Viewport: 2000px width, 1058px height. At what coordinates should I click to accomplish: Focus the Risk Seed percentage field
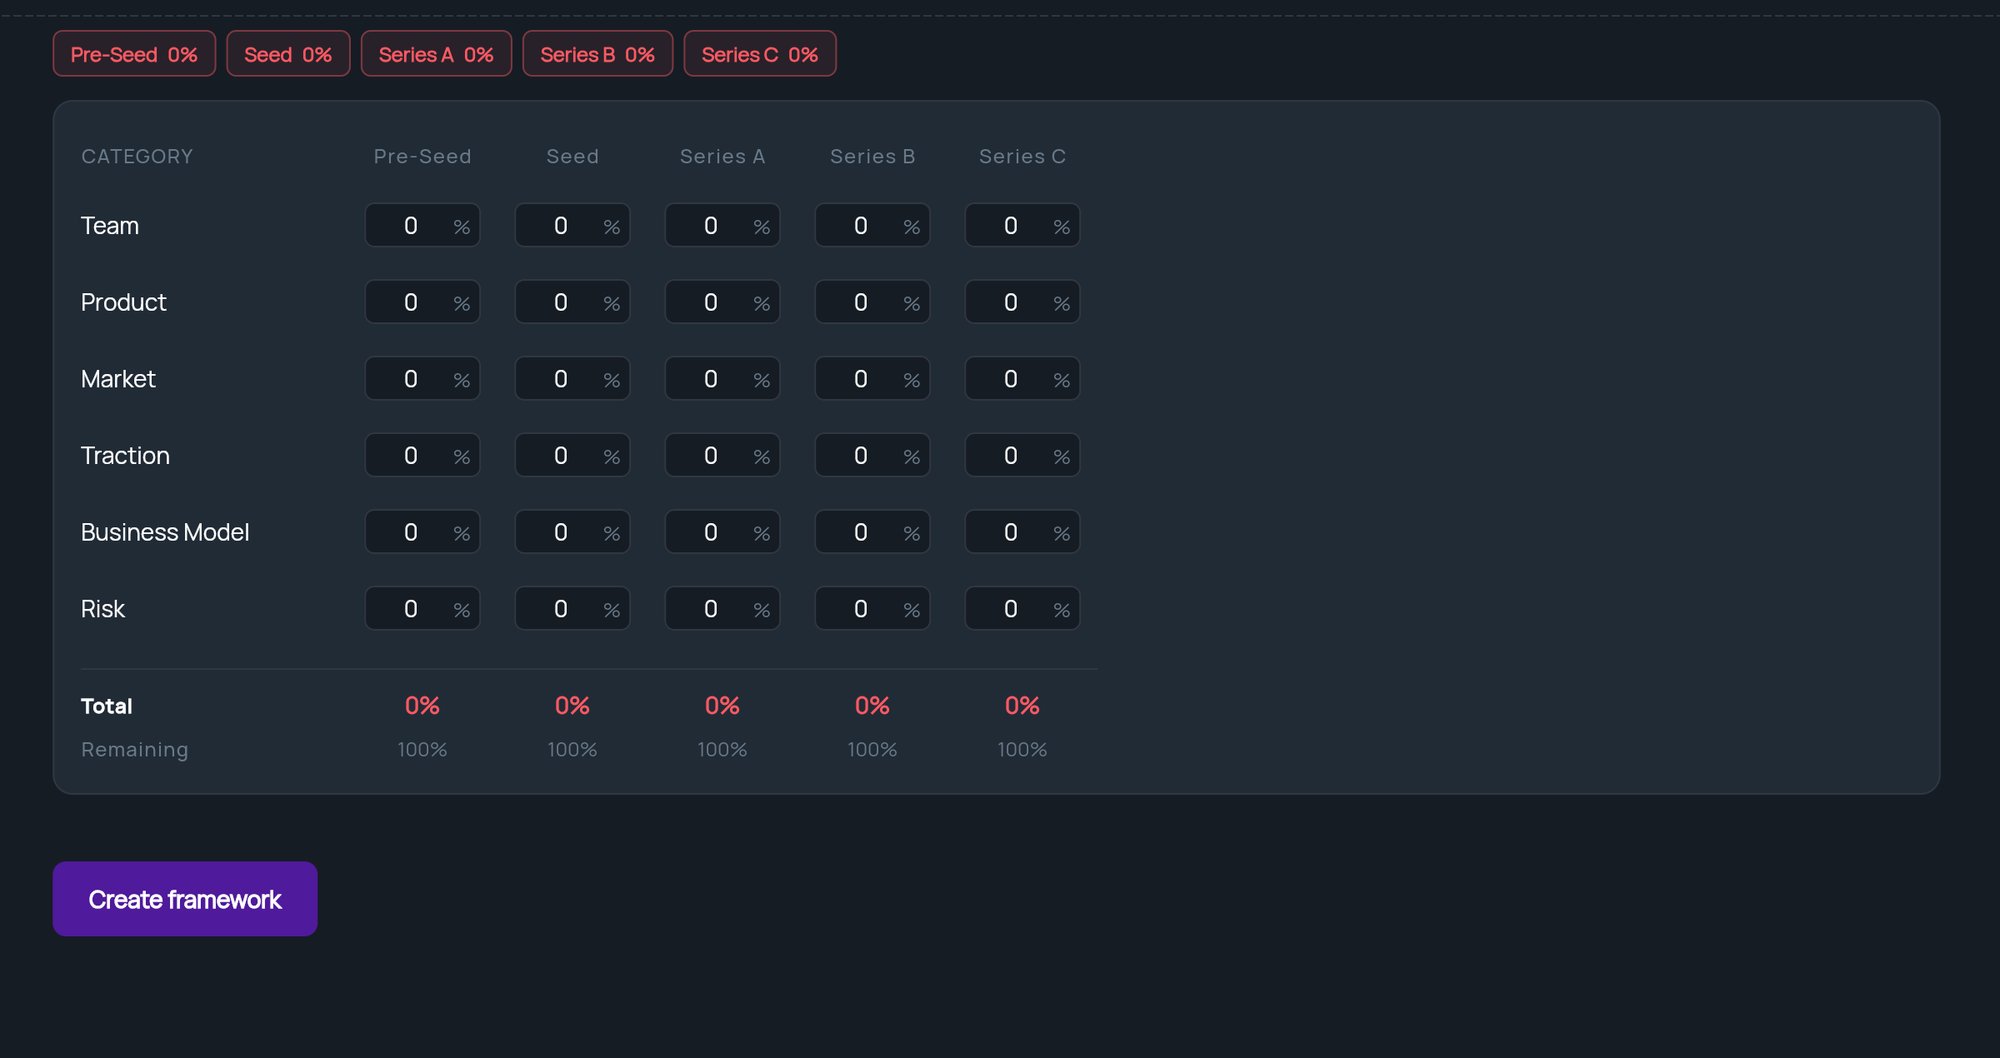point(572,609)
